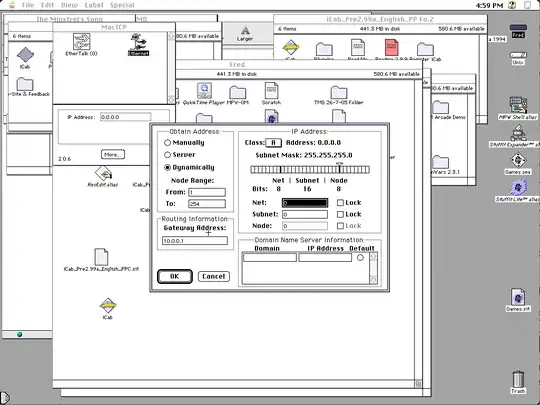Click OK to confirm MacTCP settings
Image resolution: width=540 pixels, height=405 pixels.
[x=175, y=277]
